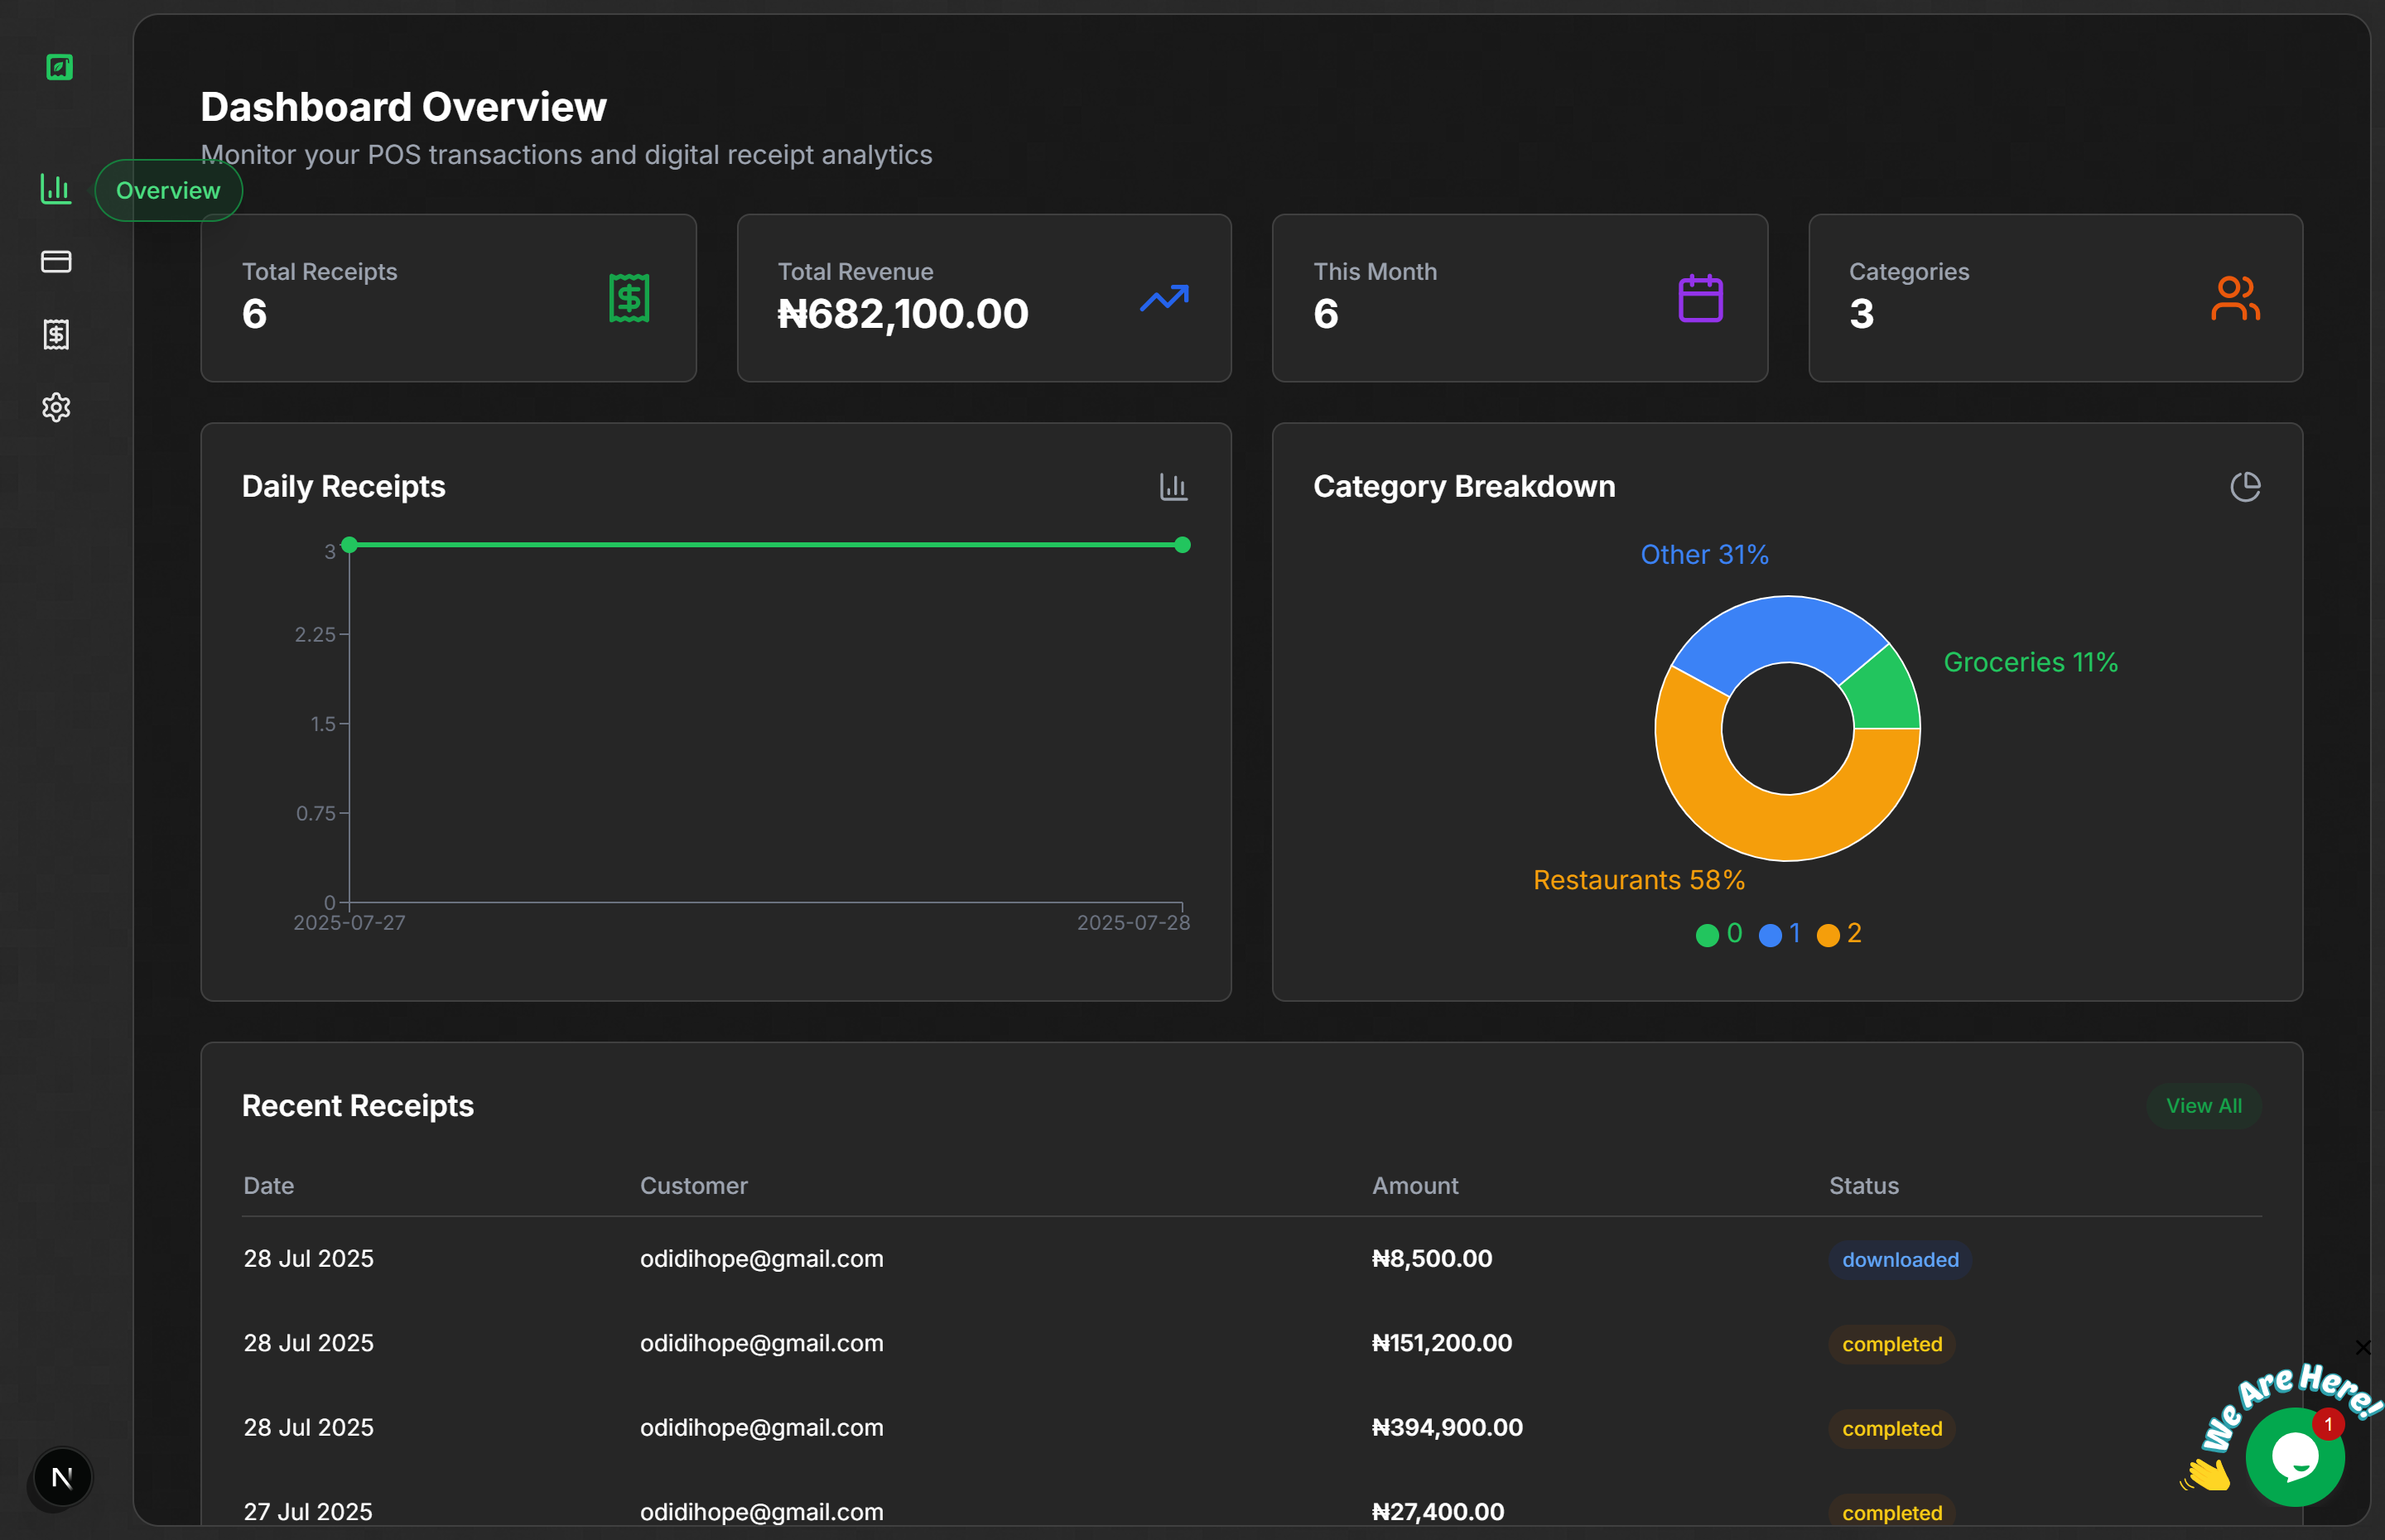Click View All recent receipts
Viewport: 2385px width, 1540px height.
tap(2204, 1106)
